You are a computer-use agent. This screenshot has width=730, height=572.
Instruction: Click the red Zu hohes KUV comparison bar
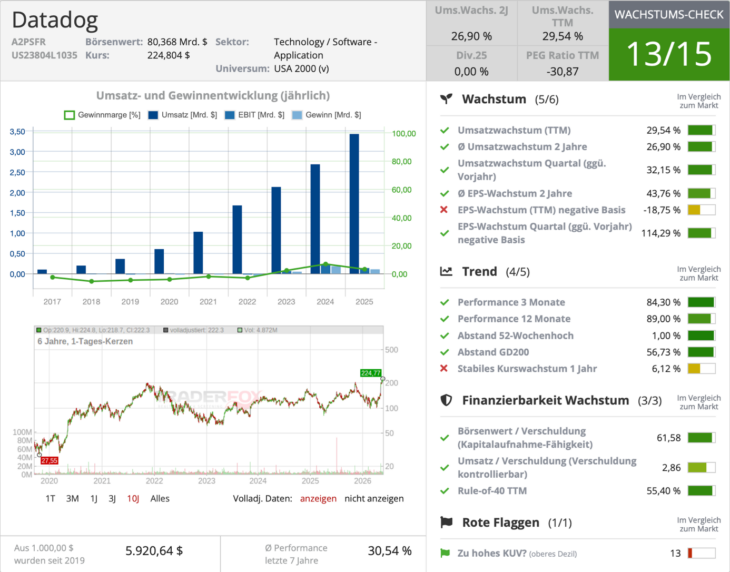pyautogui.click(x=701, y=553)
